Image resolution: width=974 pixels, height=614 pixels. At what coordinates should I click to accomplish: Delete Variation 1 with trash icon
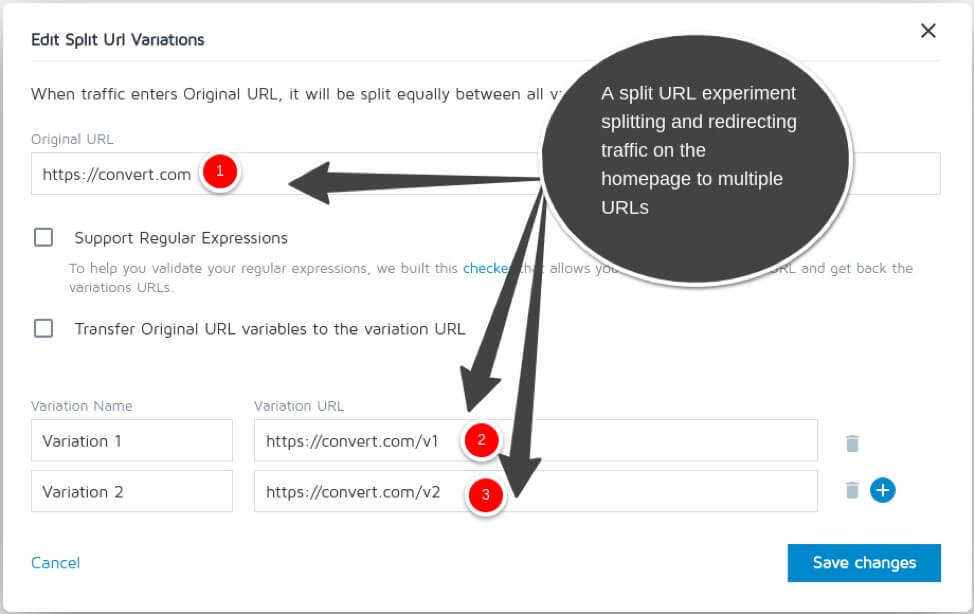click(x=852, y=443)
